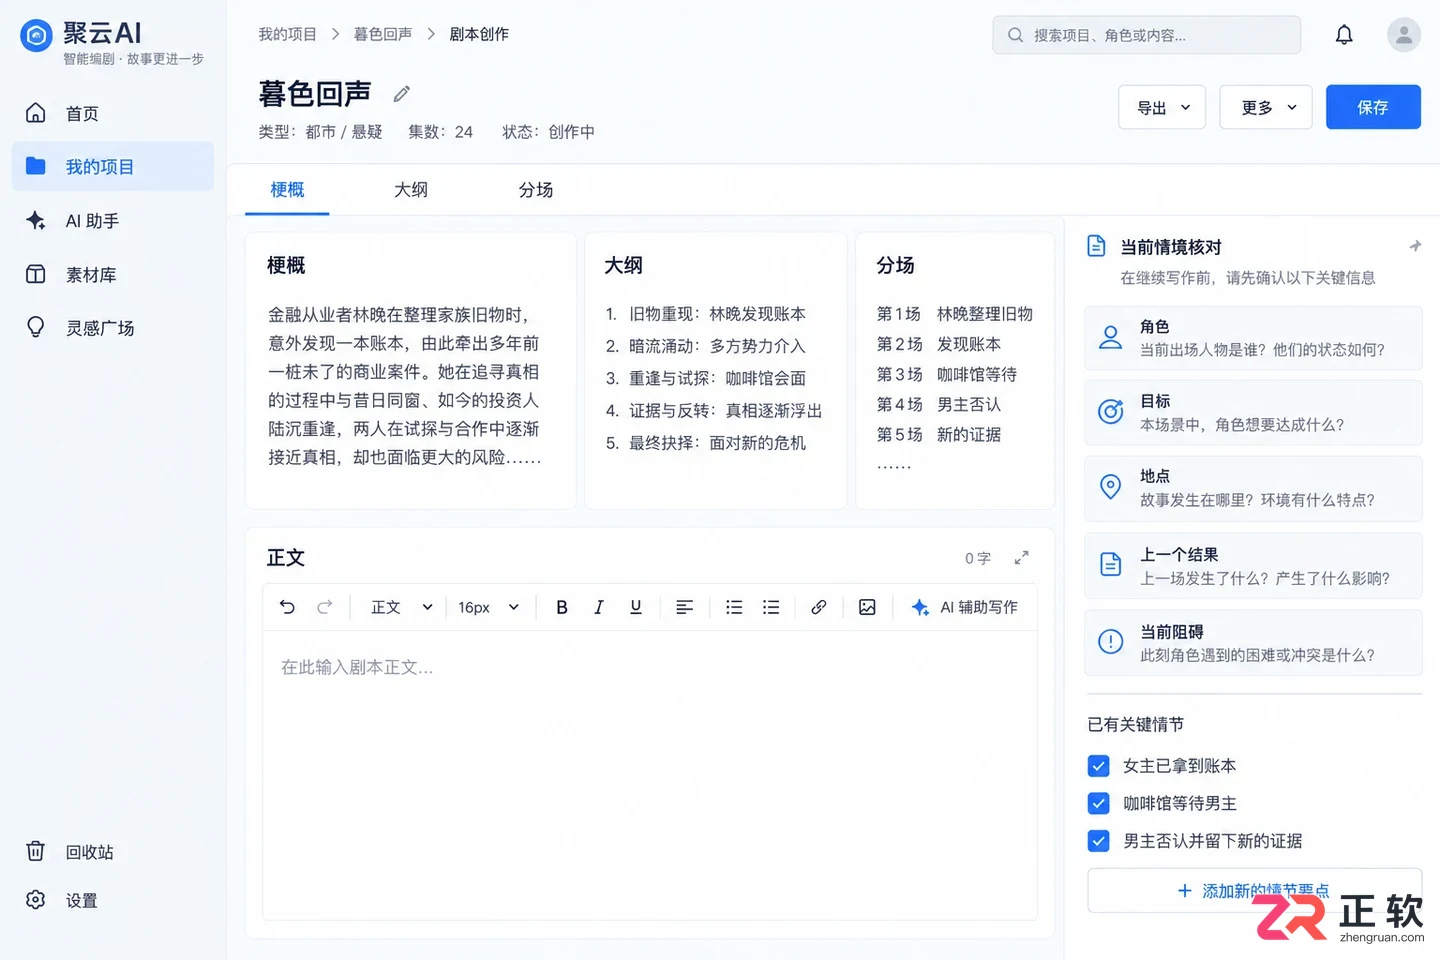Image resolution: width=1440 pixels, height=960 pixels.
Task: Go to 暮色回声 breadcrumb link
Action: pyautogui.click(x=383, y=34)
